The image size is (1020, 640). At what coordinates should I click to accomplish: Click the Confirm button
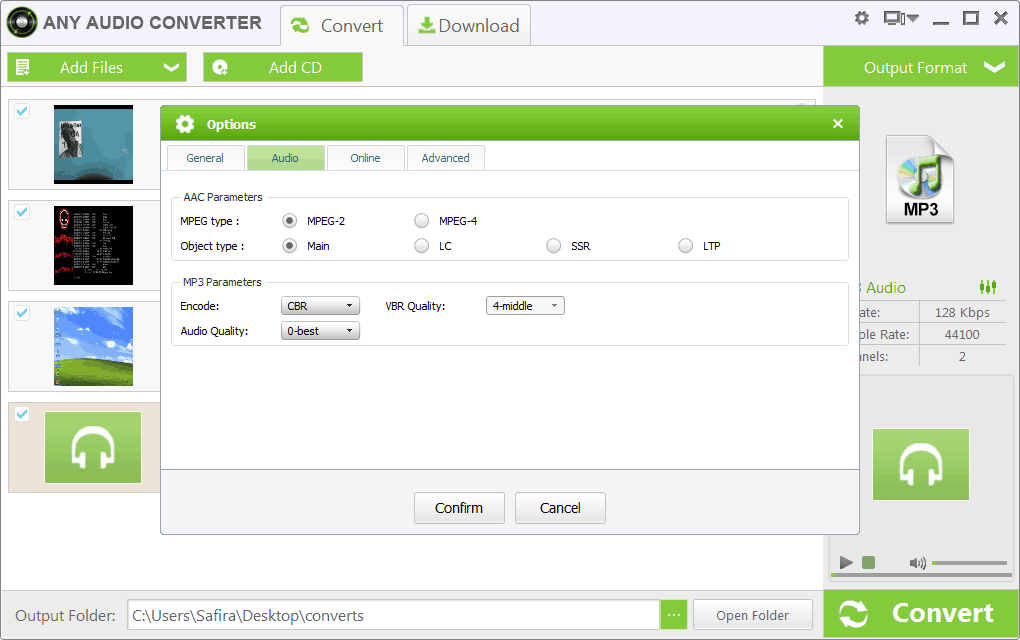pos(459,508)
